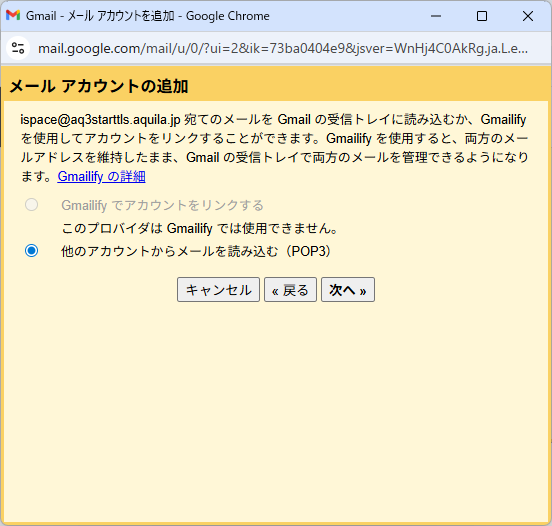Click the Gmail logo icon in title bar
552x526 pixels.
(x=13, y=15)
